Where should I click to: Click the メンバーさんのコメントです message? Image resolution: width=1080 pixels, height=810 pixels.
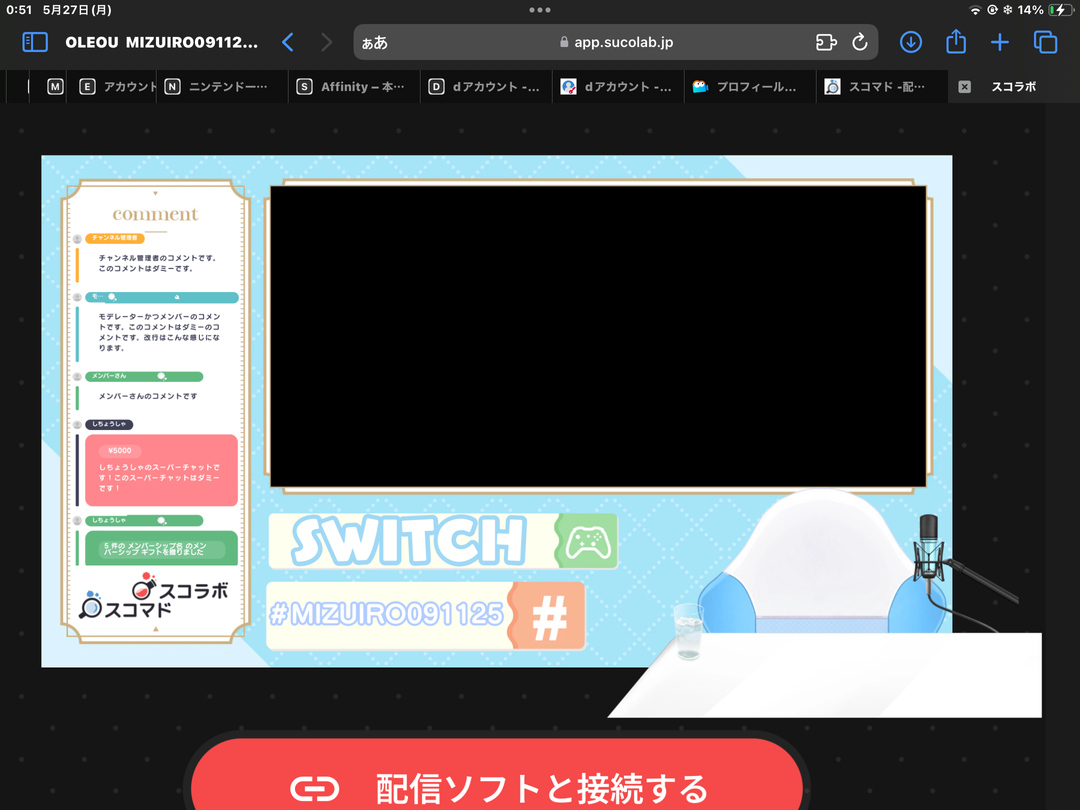(147, 396)
